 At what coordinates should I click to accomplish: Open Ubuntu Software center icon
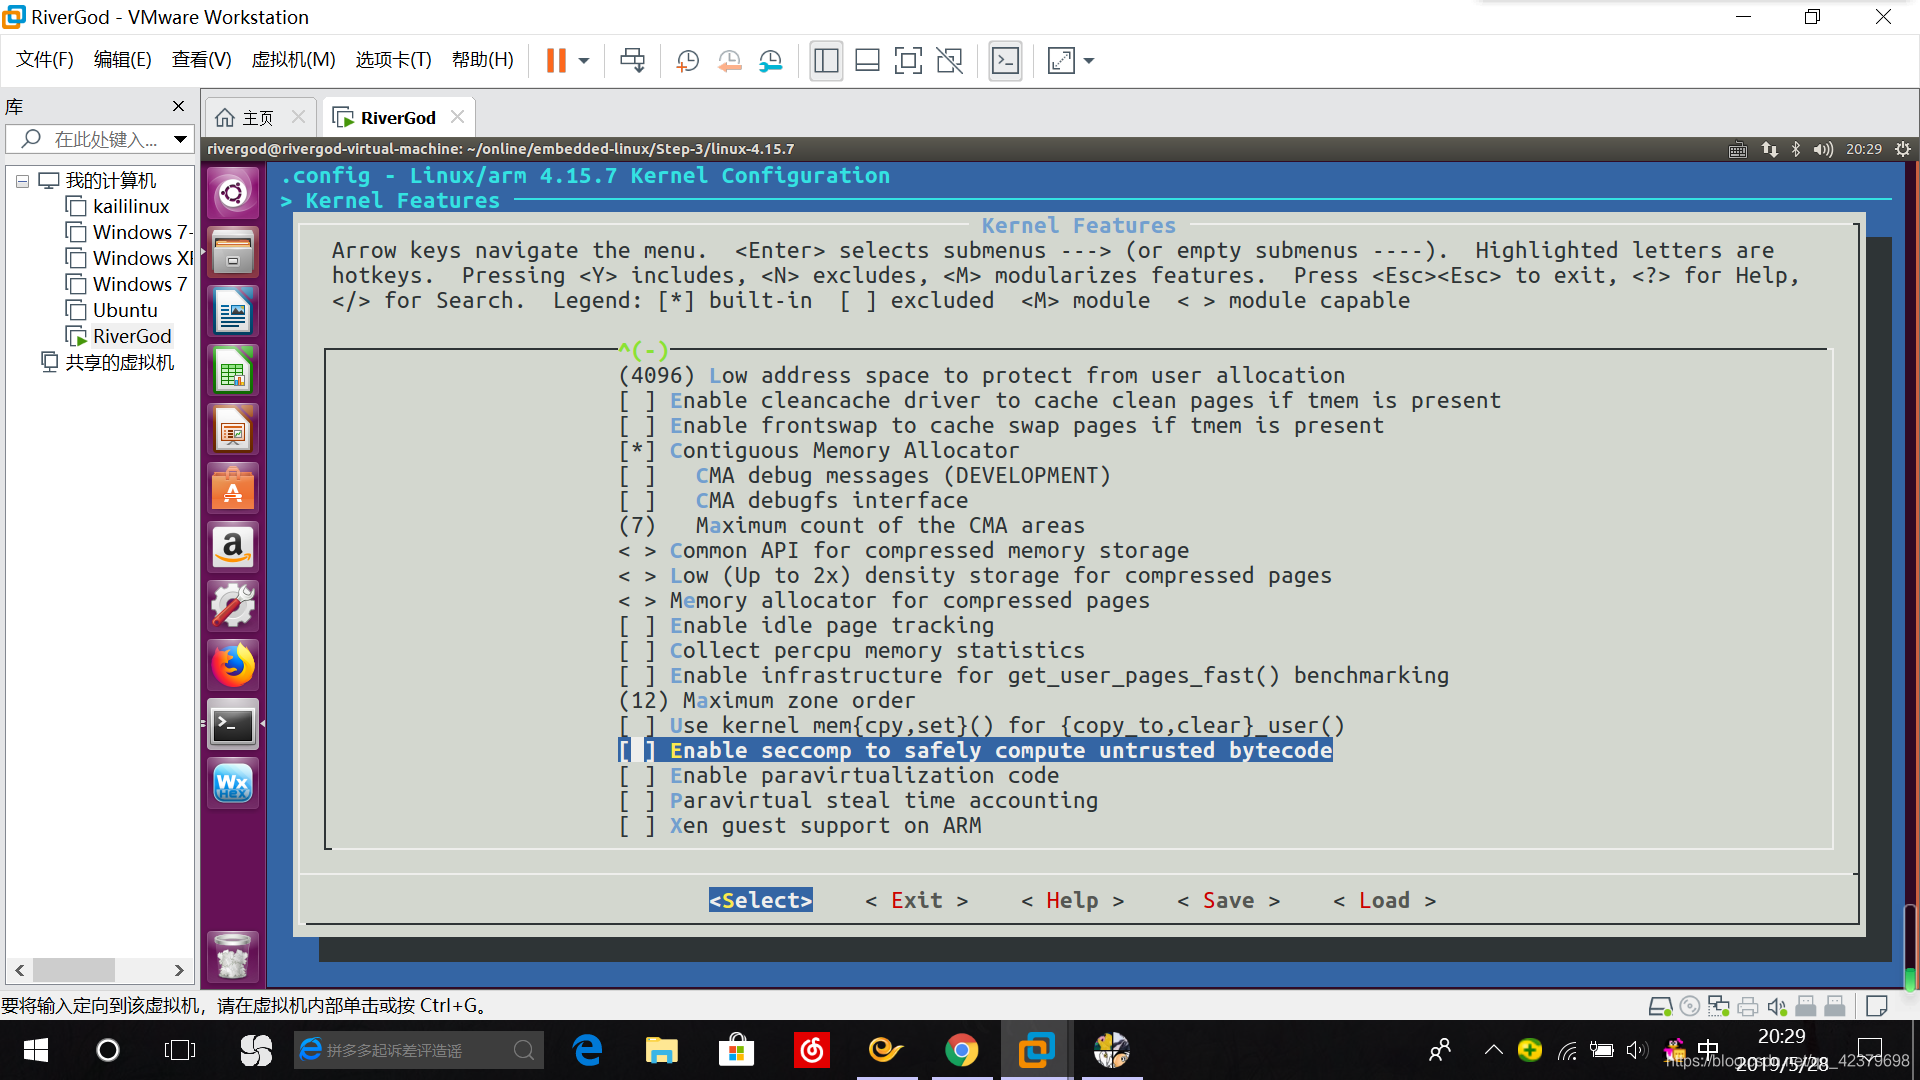click(233, 488)
